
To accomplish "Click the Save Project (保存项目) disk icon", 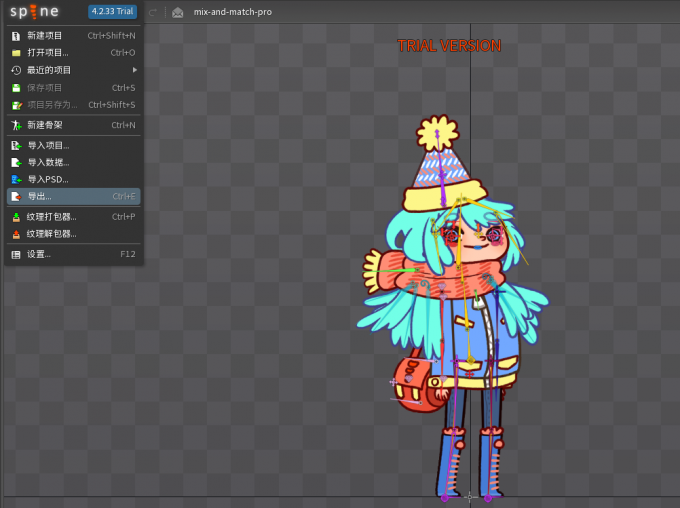I will (x=16, y=88).
